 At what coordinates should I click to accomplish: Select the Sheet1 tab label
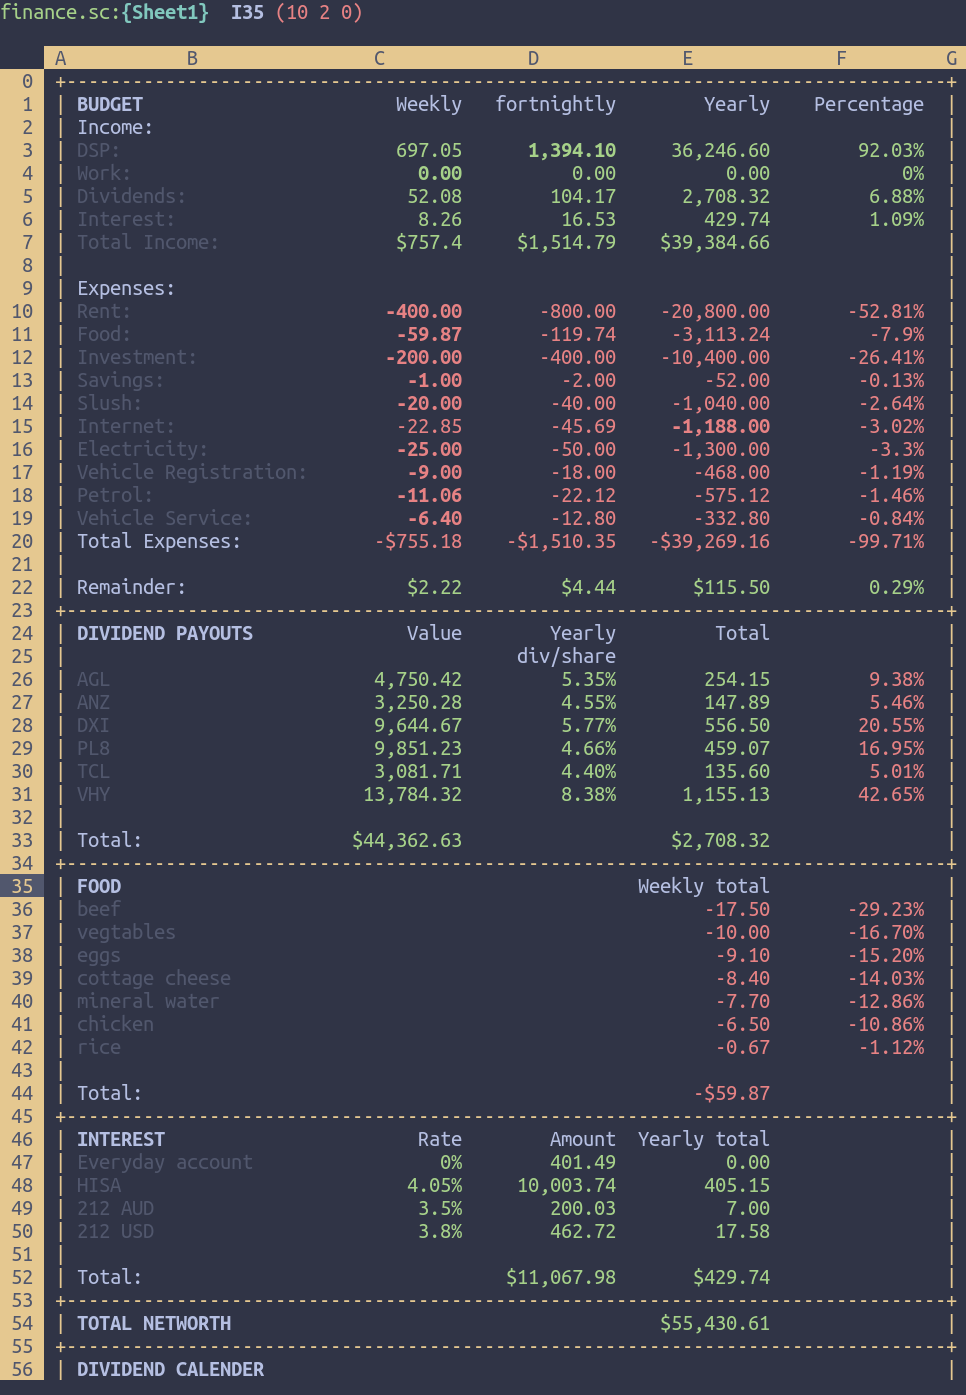pos(165,12)
